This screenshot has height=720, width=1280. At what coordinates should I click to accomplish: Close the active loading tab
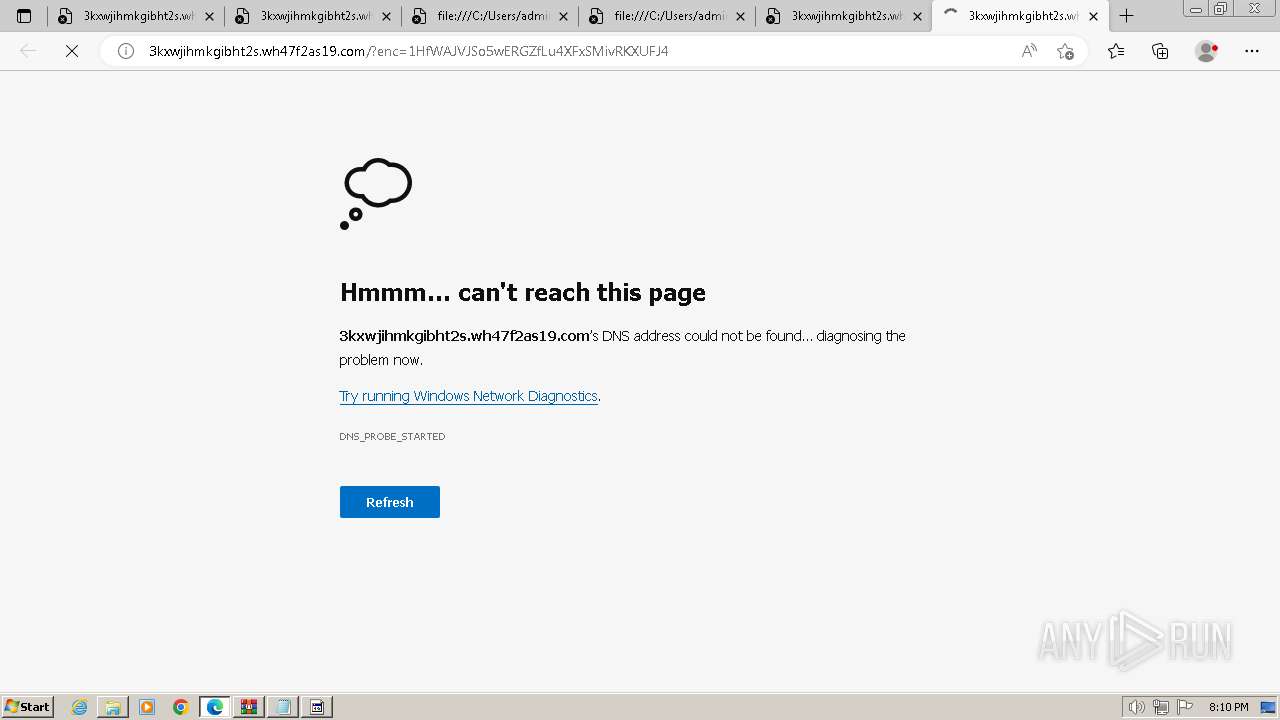tap(1093, 16)
